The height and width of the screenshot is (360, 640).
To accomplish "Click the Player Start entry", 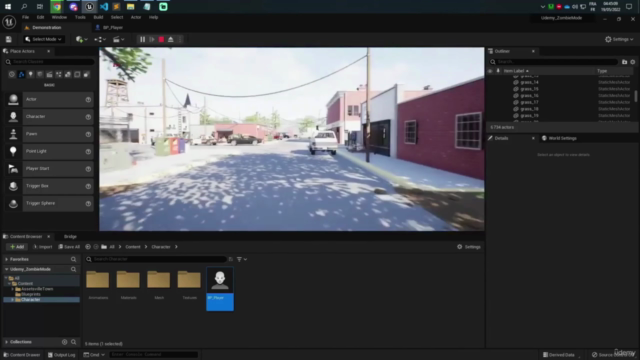I will (x=50, y=169).
